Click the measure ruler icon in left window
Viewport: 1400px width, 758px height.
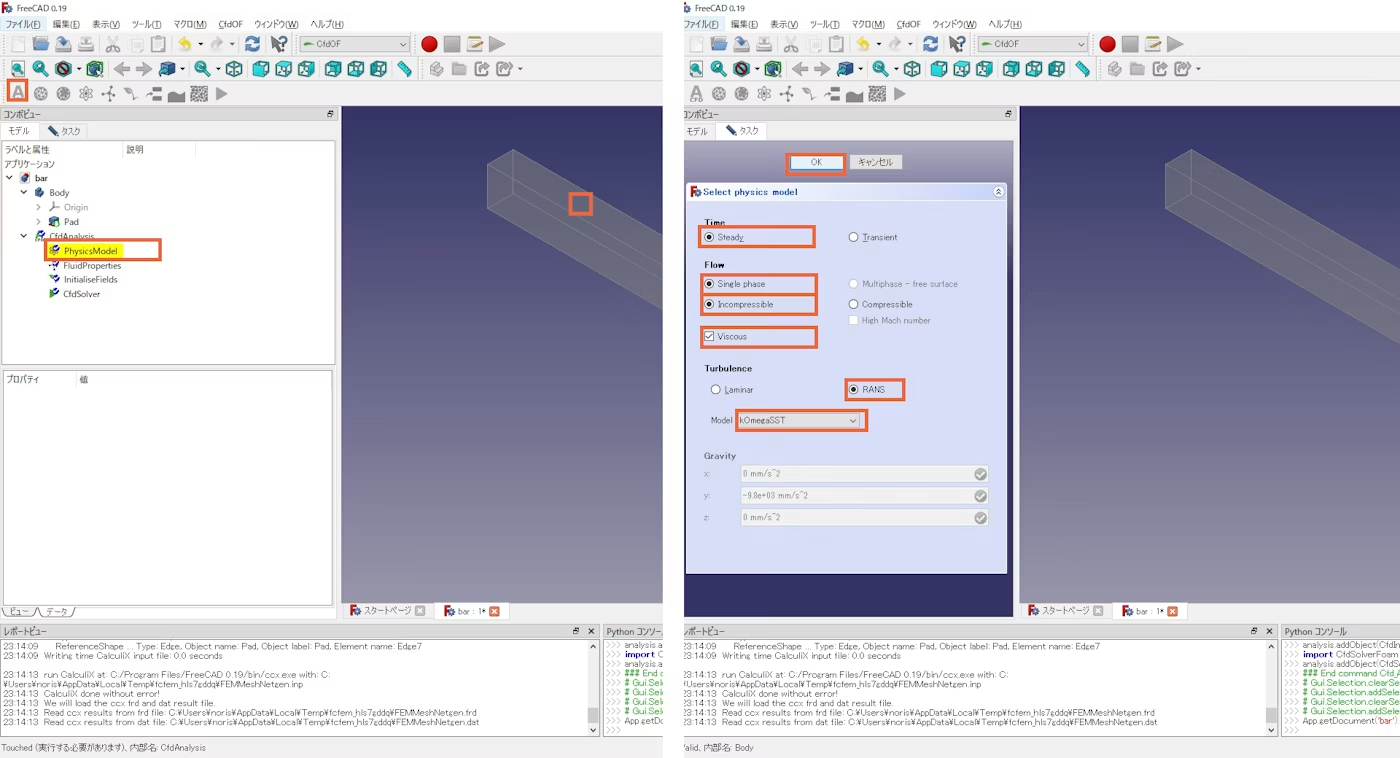pyautogui.click(x=404, y=69)
